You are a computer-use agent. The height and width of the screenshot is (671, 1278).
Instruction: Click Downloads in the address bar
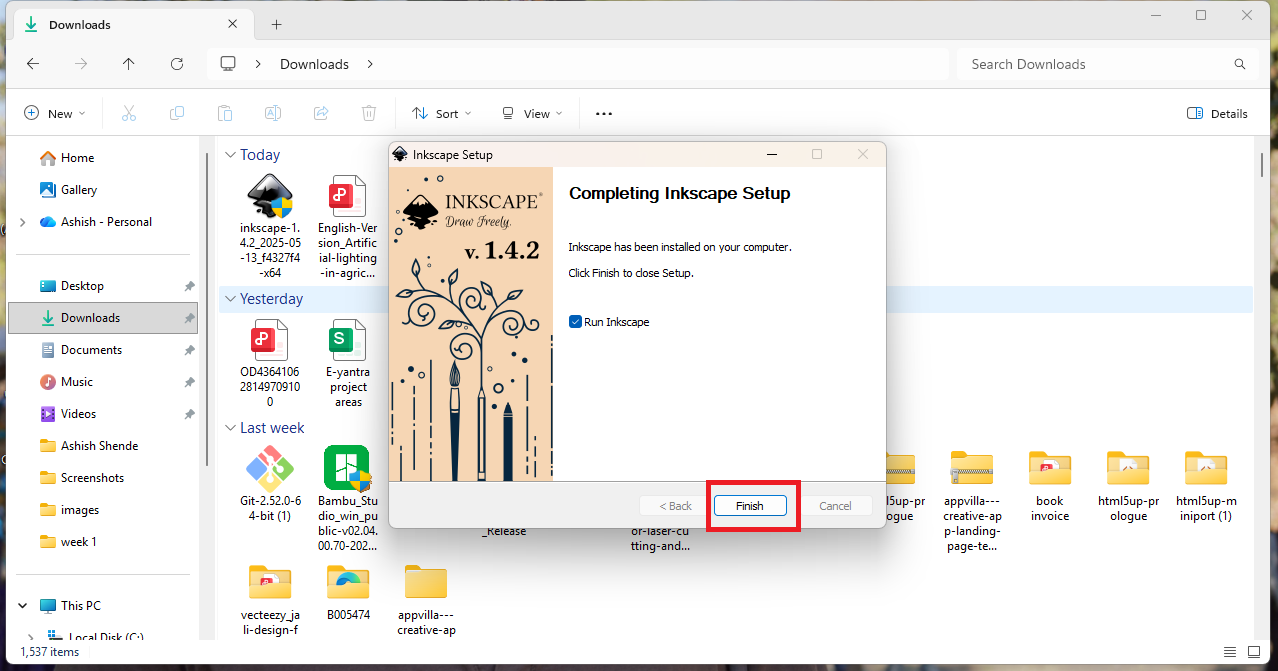click(314, 64)
